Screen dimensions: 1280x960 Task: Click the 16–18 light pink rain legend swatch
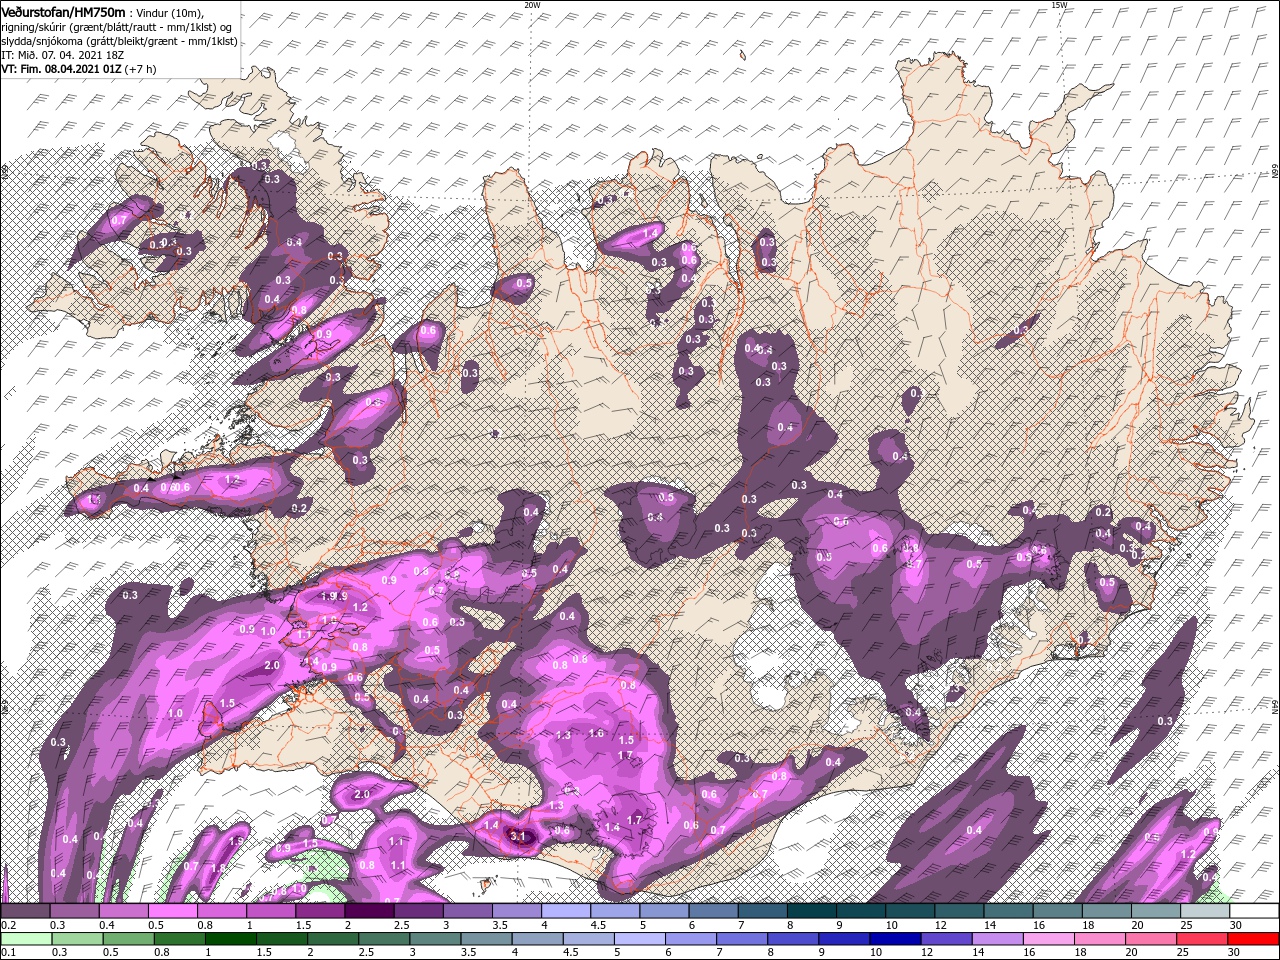[x=1049, y=938]
